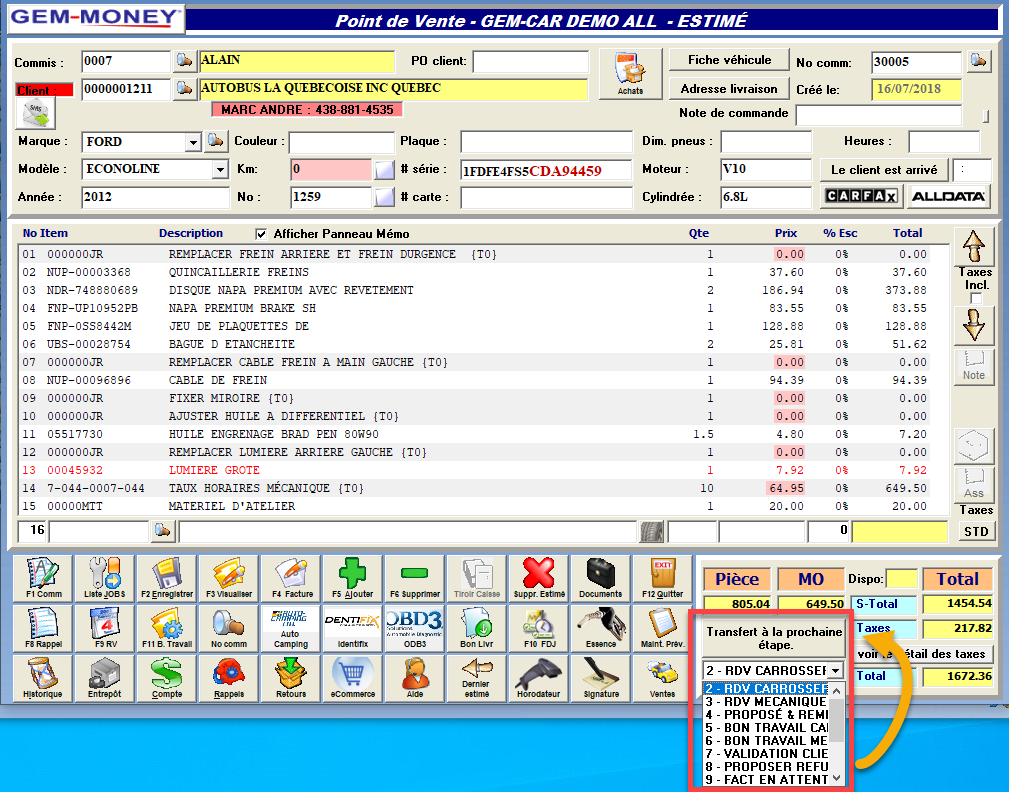
Task: Open the Aide help icon
Action: click(x=414, y=678)
